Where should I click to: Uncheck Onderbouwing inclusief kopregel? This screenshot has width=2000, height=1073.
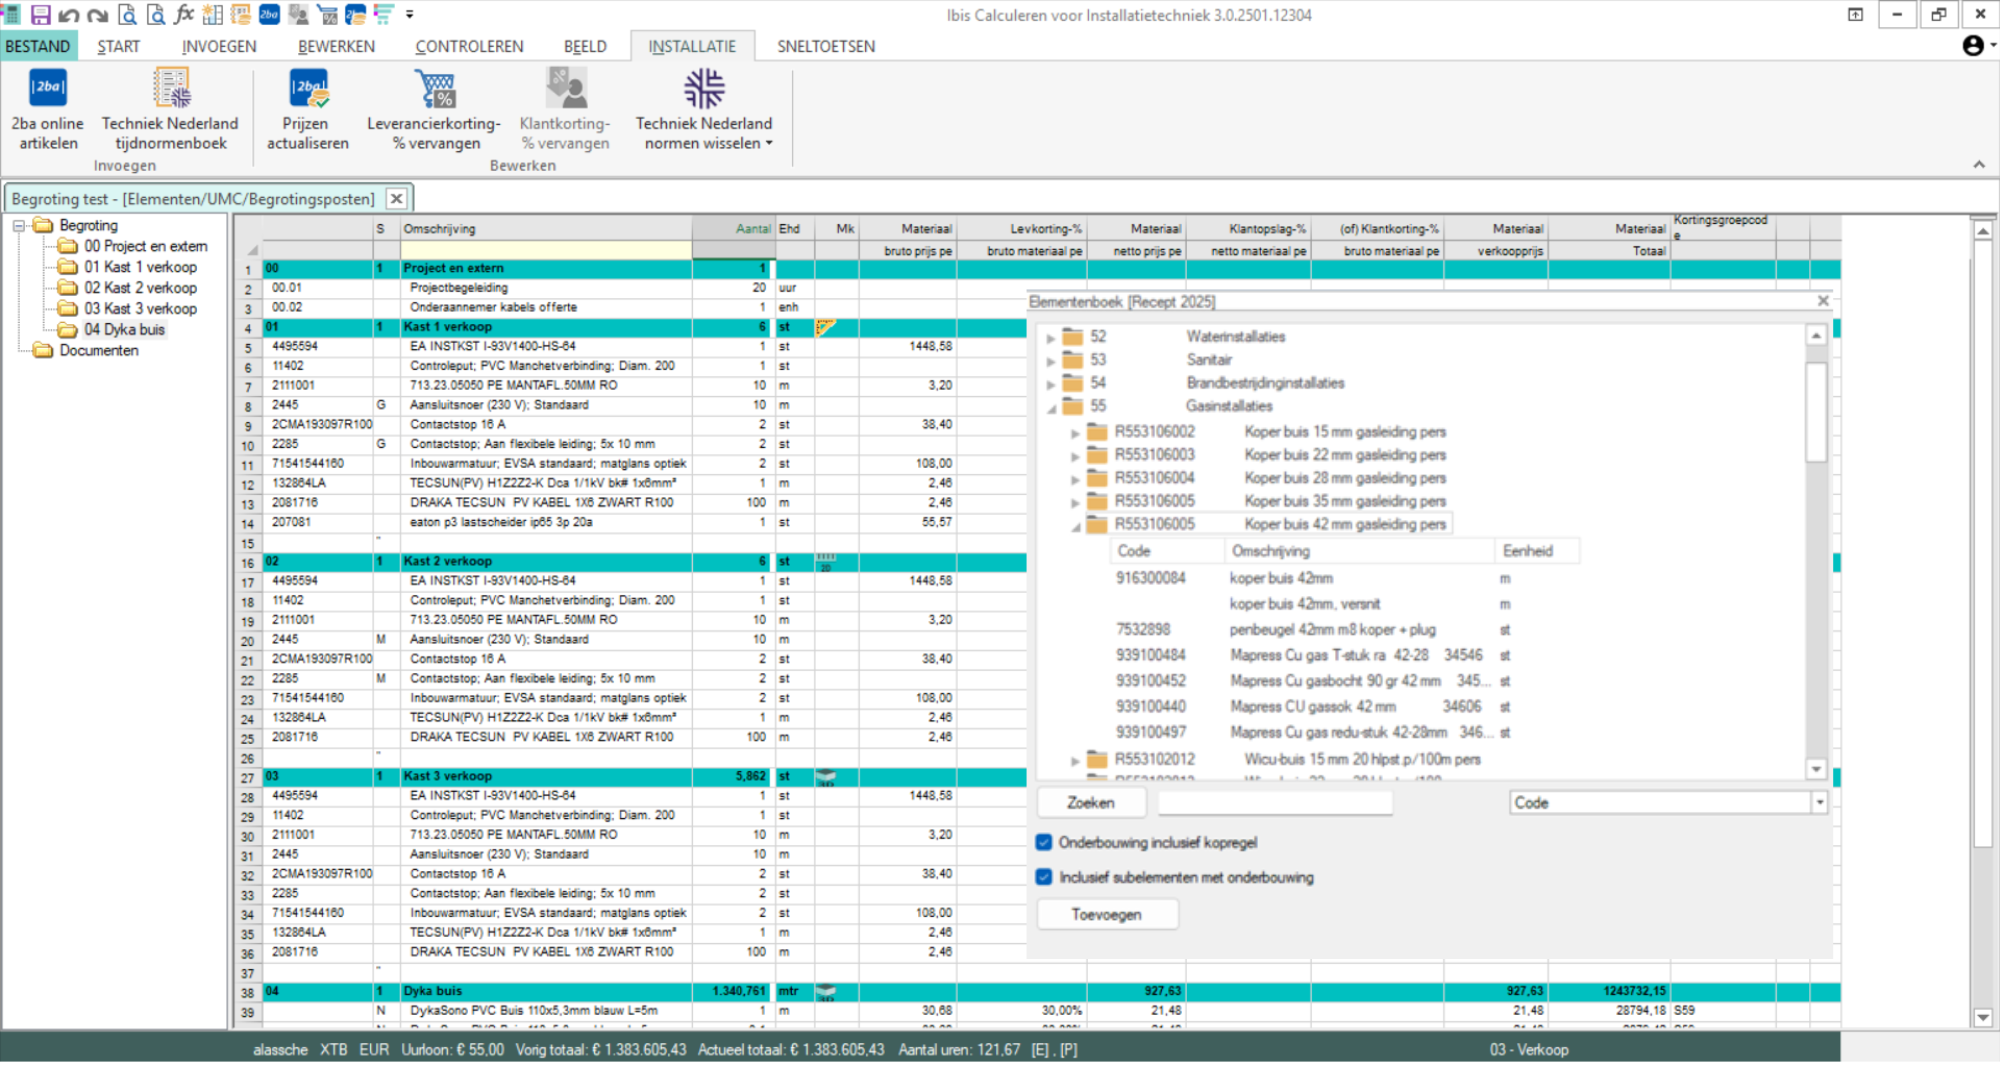pyautogui.click(x=1044, y=842)
